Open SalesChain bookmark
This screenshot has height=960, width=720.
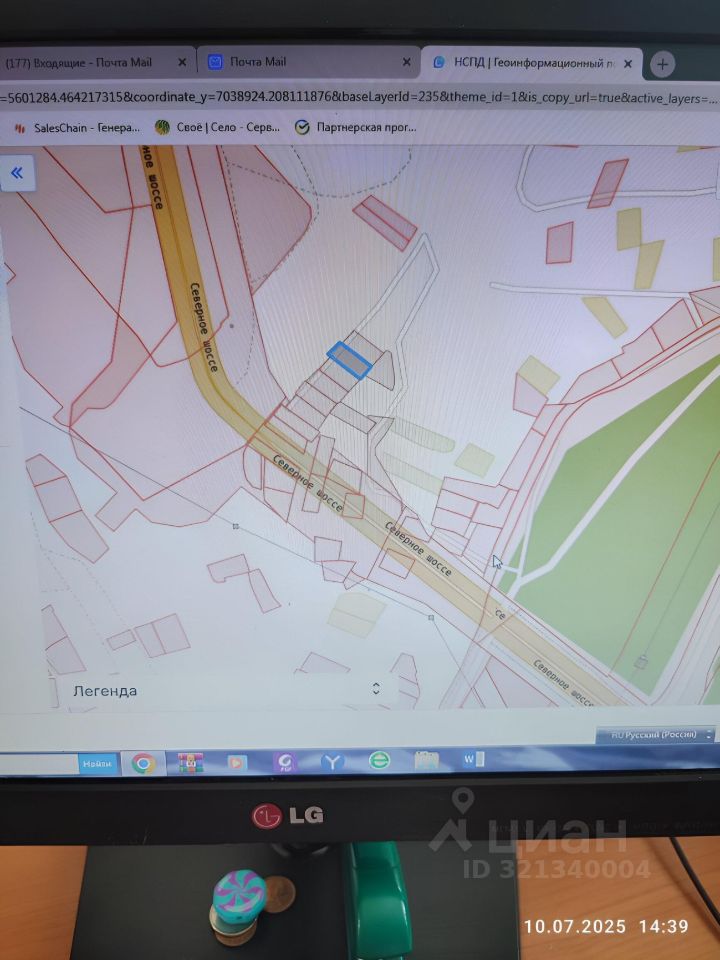coord(78,128)
